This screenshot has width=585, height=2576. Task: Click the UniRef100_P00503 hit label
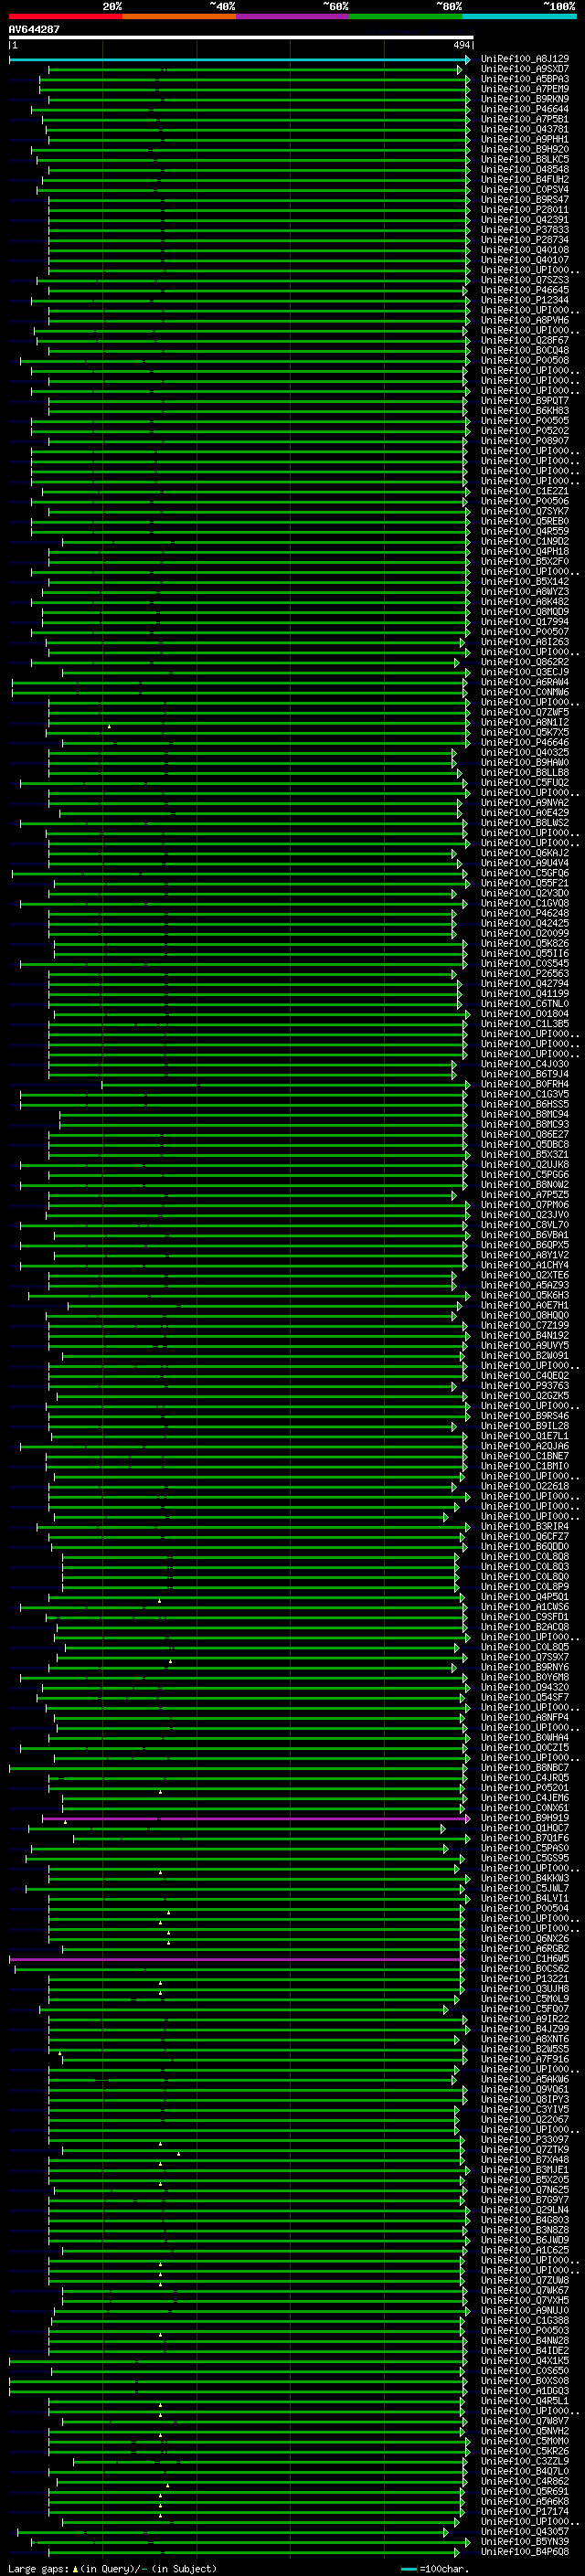pos(525,2330)
